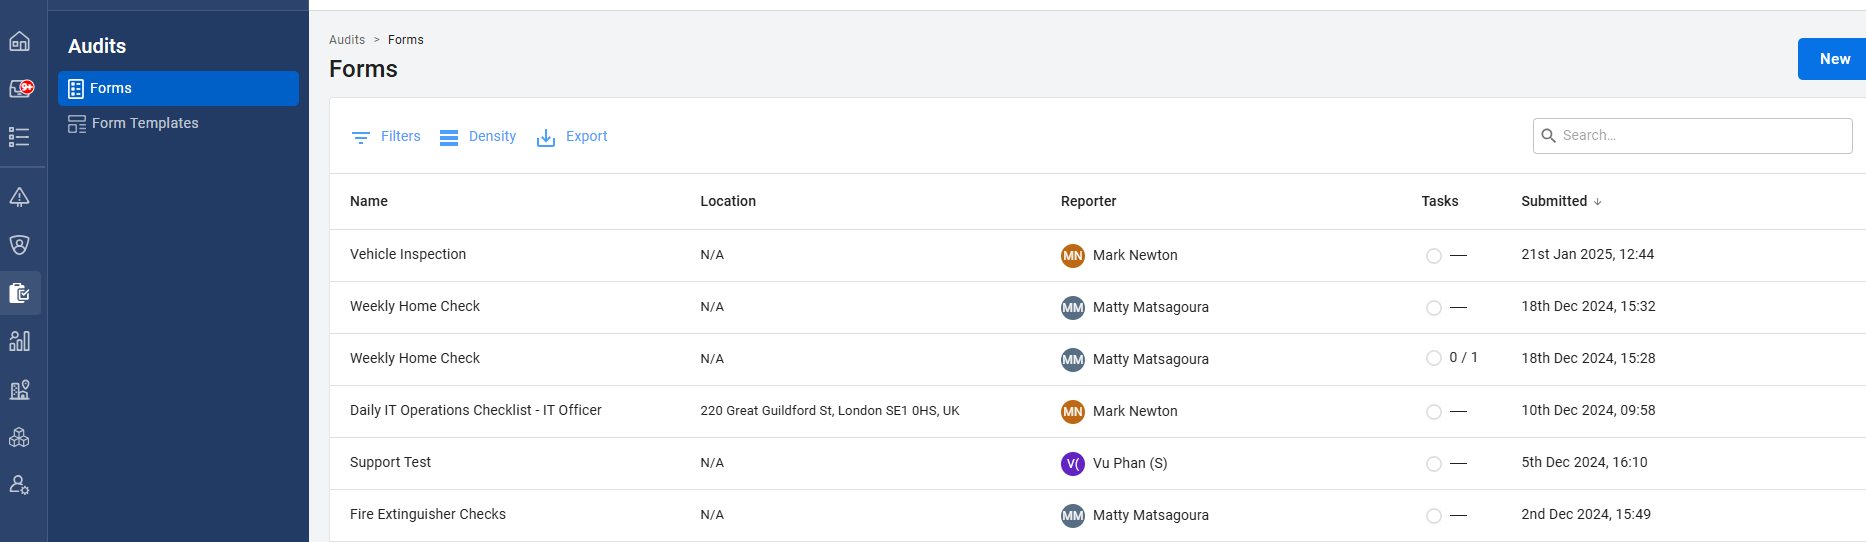Click the stacked cubes icon in sidebar
The height and width of the screenshot is (542, 1866).
[x=20, y=437]
